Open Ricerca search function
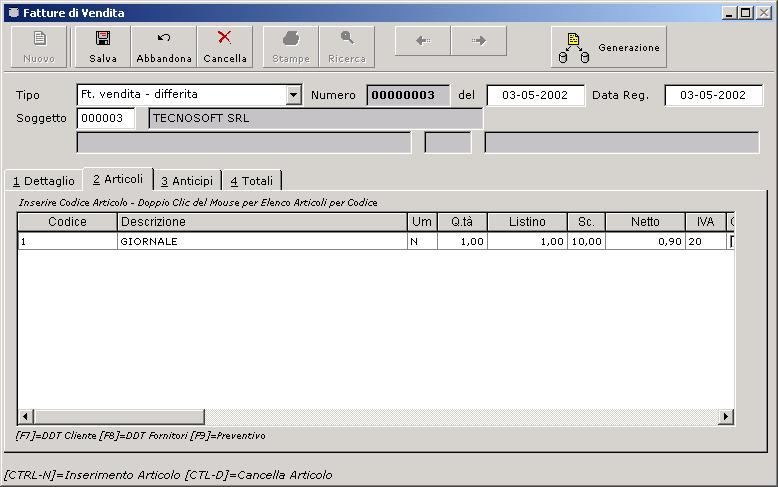Image resolution: width=778 pixels, height=487 pixels. 347,47
